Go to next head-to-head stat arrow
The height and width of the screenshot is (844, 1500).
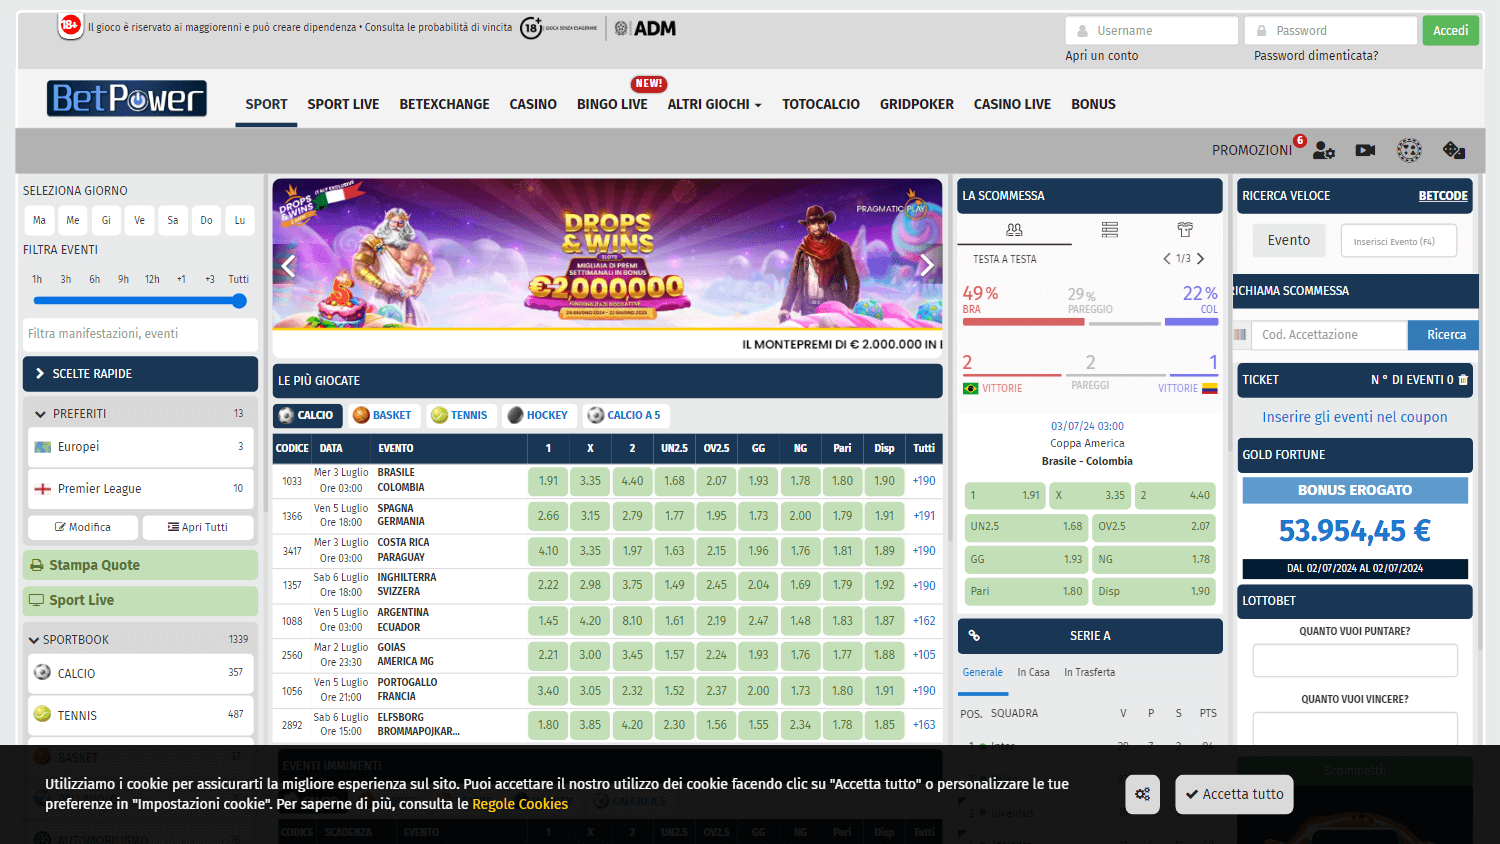1201,259
